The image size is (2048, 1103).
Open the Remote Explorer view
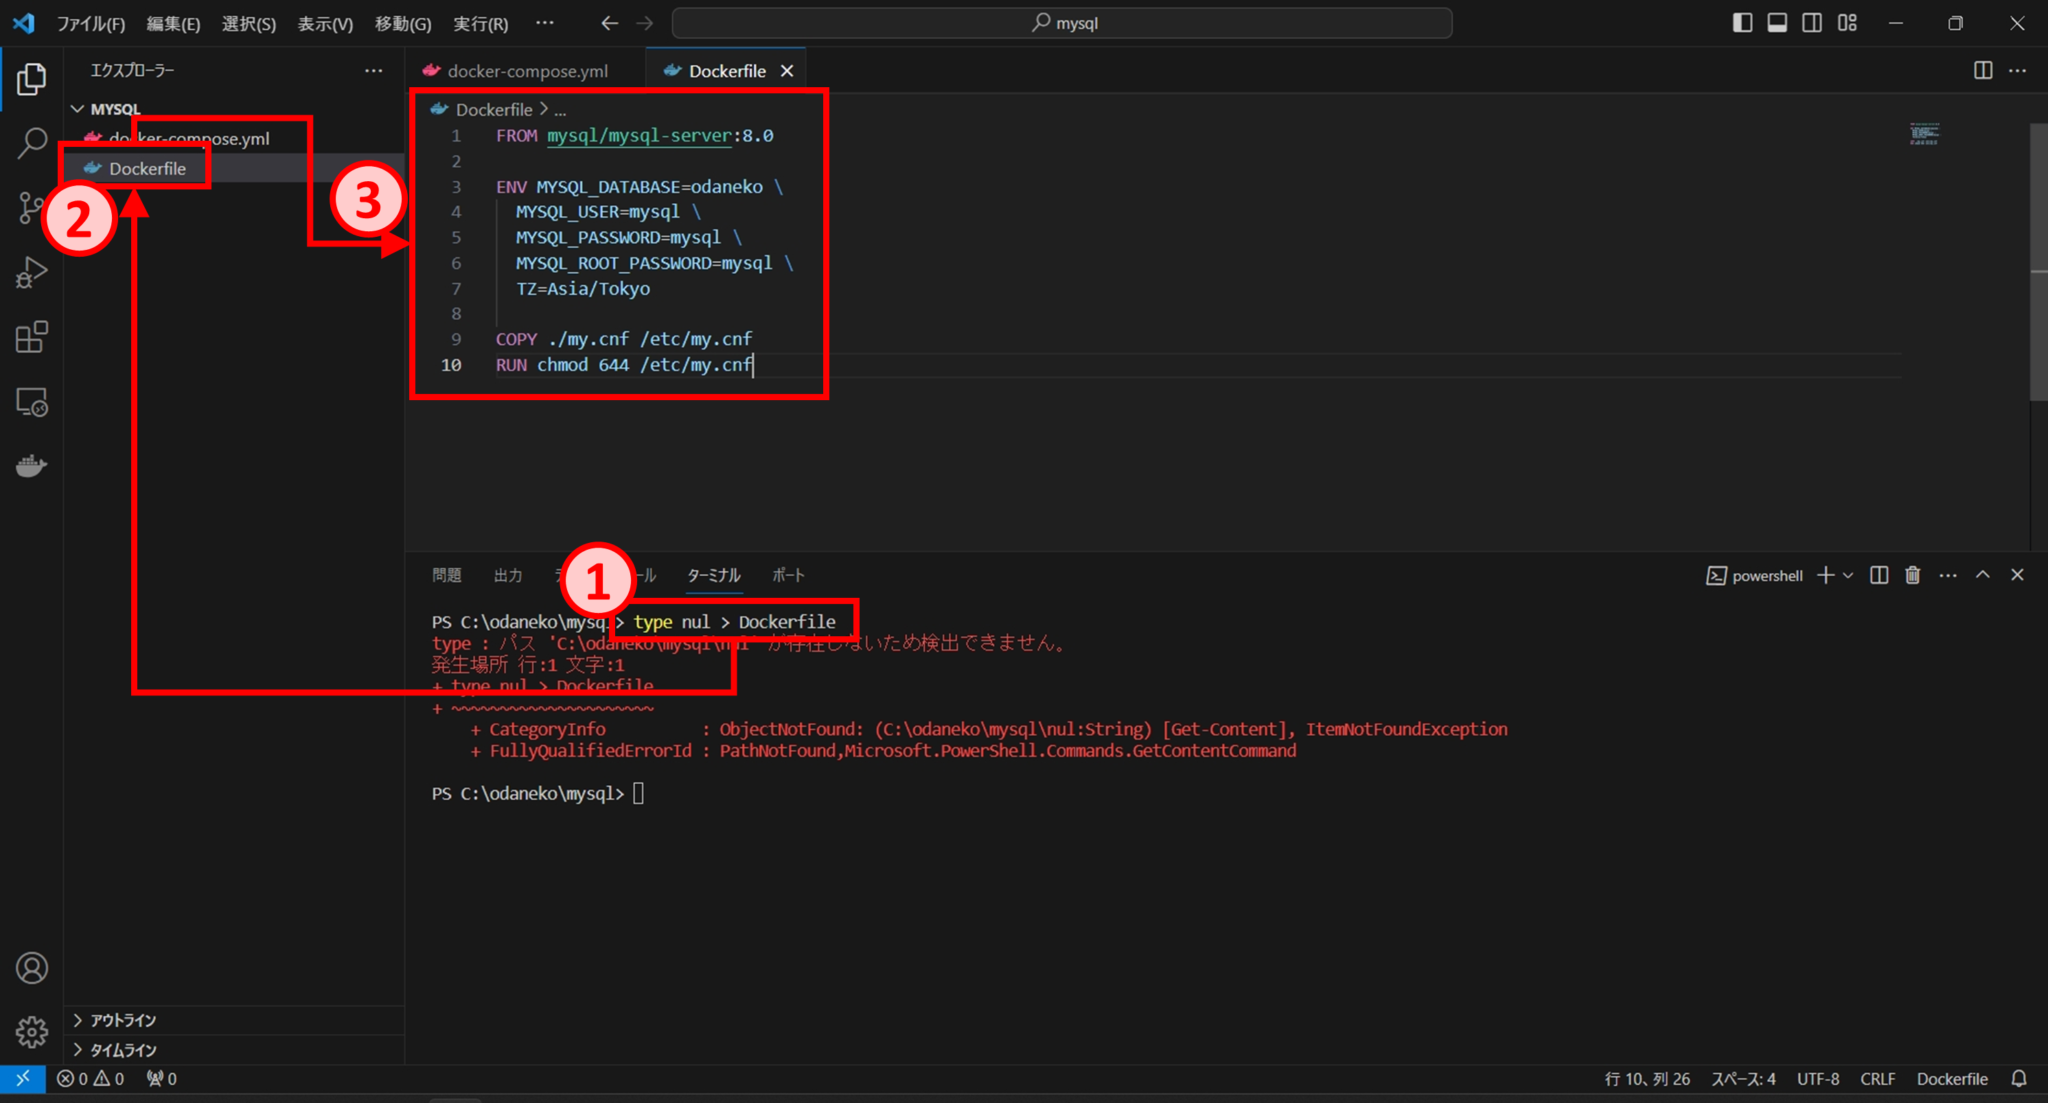click(31, 402)
